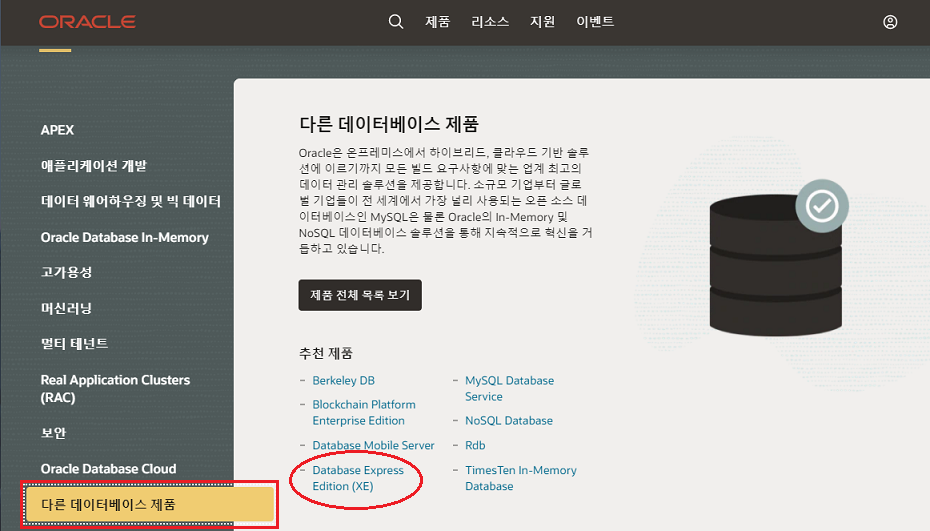Select 머신러닝 in the sidebar
Viewport: 930px width, 531px height.
point(66,308)
